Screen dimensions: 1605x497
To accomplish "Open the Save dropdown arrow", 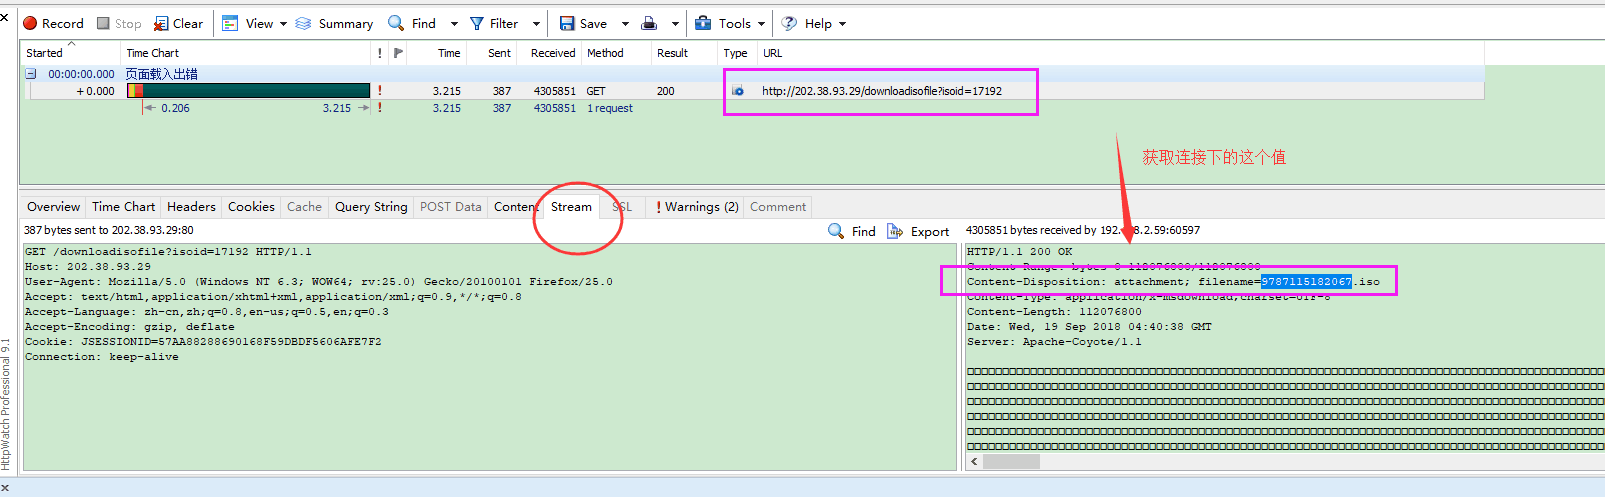I will pos(625,23).
